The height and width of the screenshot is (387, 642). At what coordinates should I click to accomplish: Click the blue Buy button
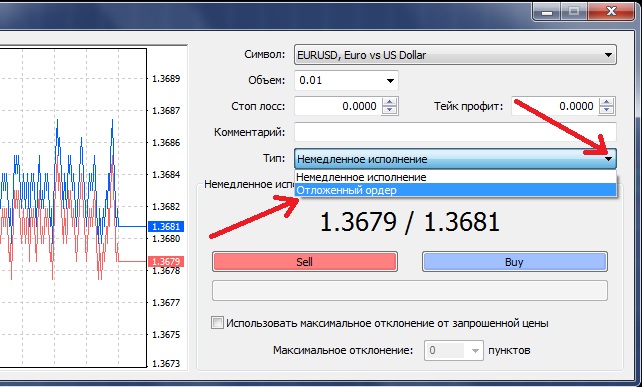(x=515, y=262)
